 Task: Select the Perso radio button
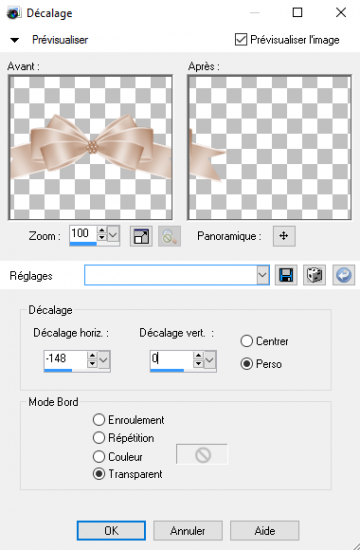point(247,364)
